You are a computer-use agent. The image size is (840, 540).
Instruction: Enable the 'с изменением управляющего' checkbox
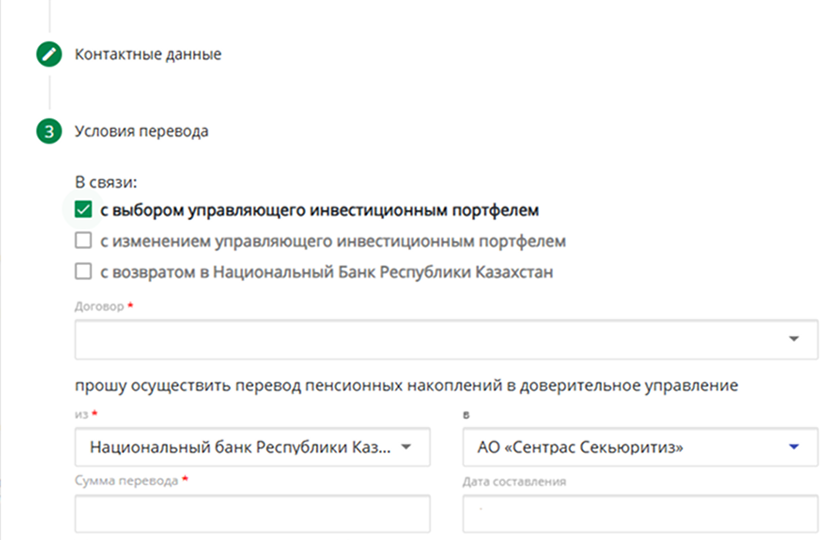(84, 241)
